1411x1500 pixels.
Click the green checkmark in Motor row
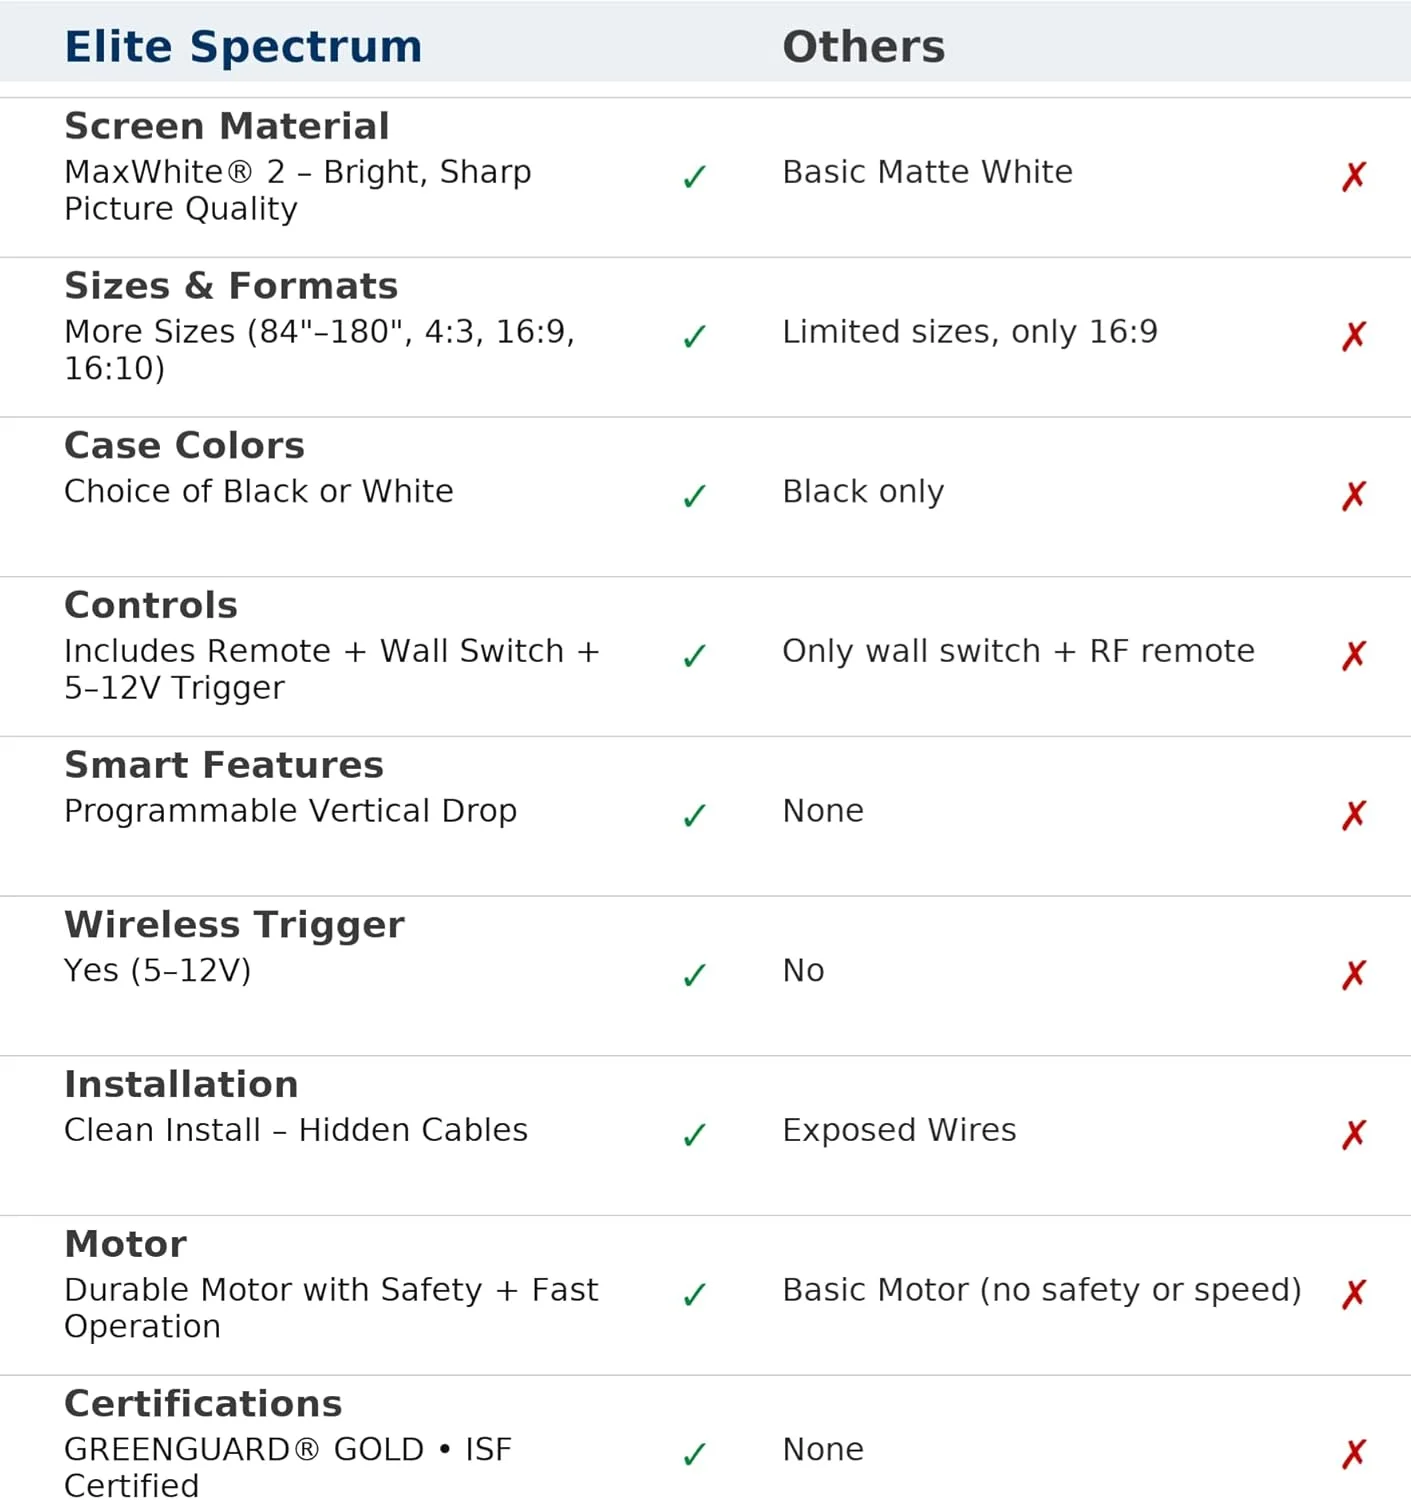[x=694, y=1295]
